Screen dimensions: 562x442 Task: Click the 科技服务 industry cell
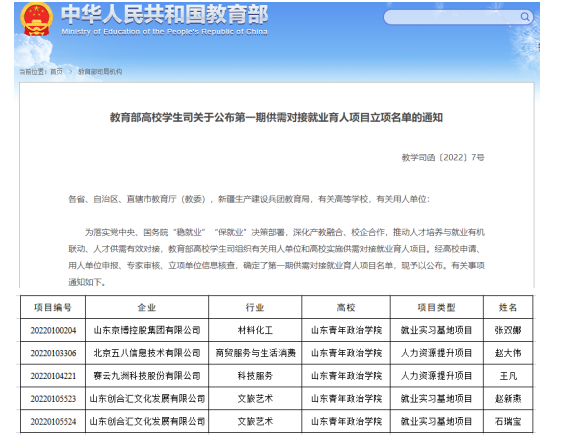click(255, 376)
